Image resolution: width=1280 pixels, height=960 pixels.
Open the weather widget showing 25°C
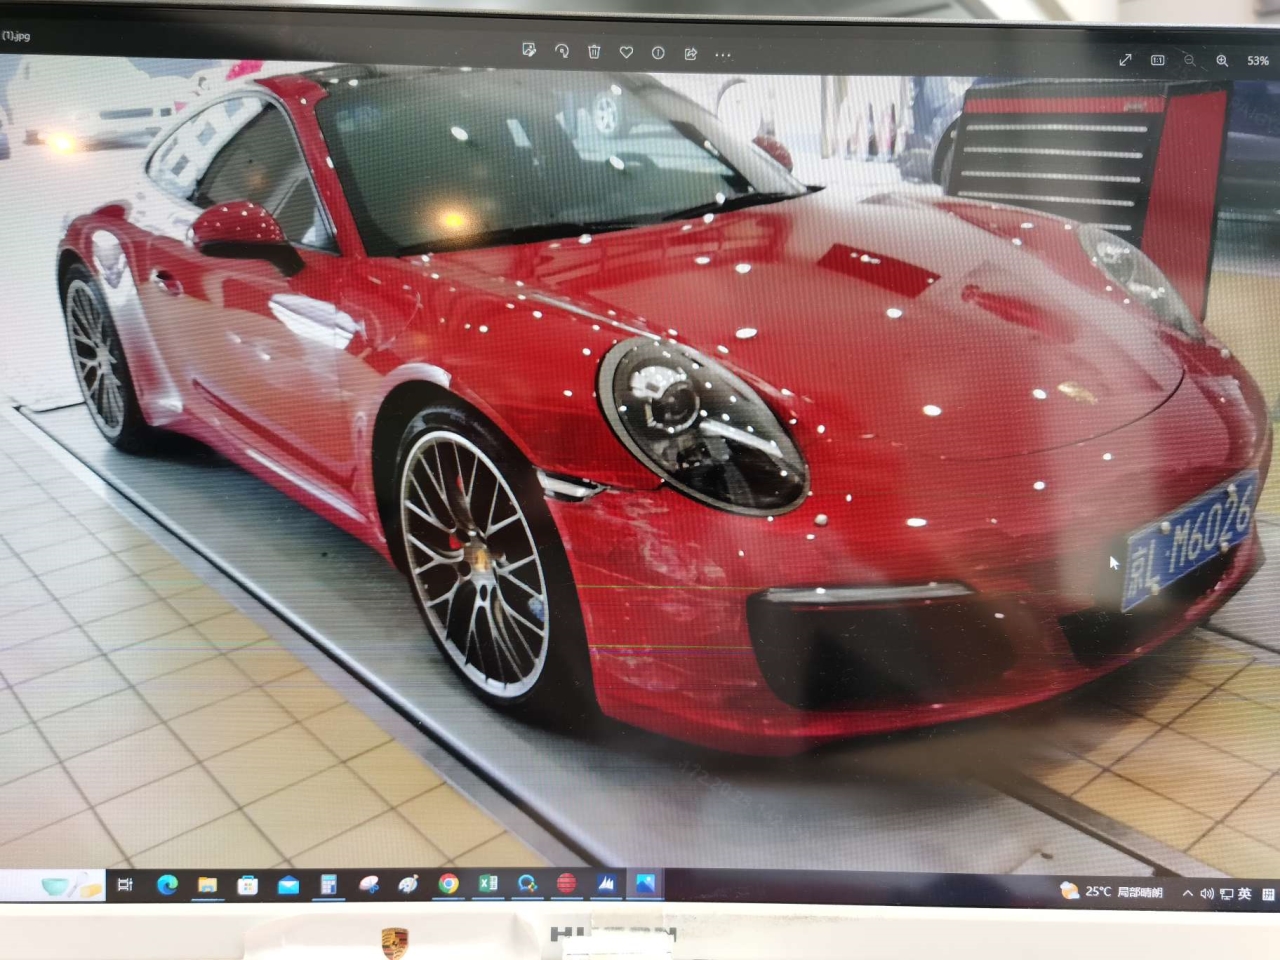(1111, 891)
